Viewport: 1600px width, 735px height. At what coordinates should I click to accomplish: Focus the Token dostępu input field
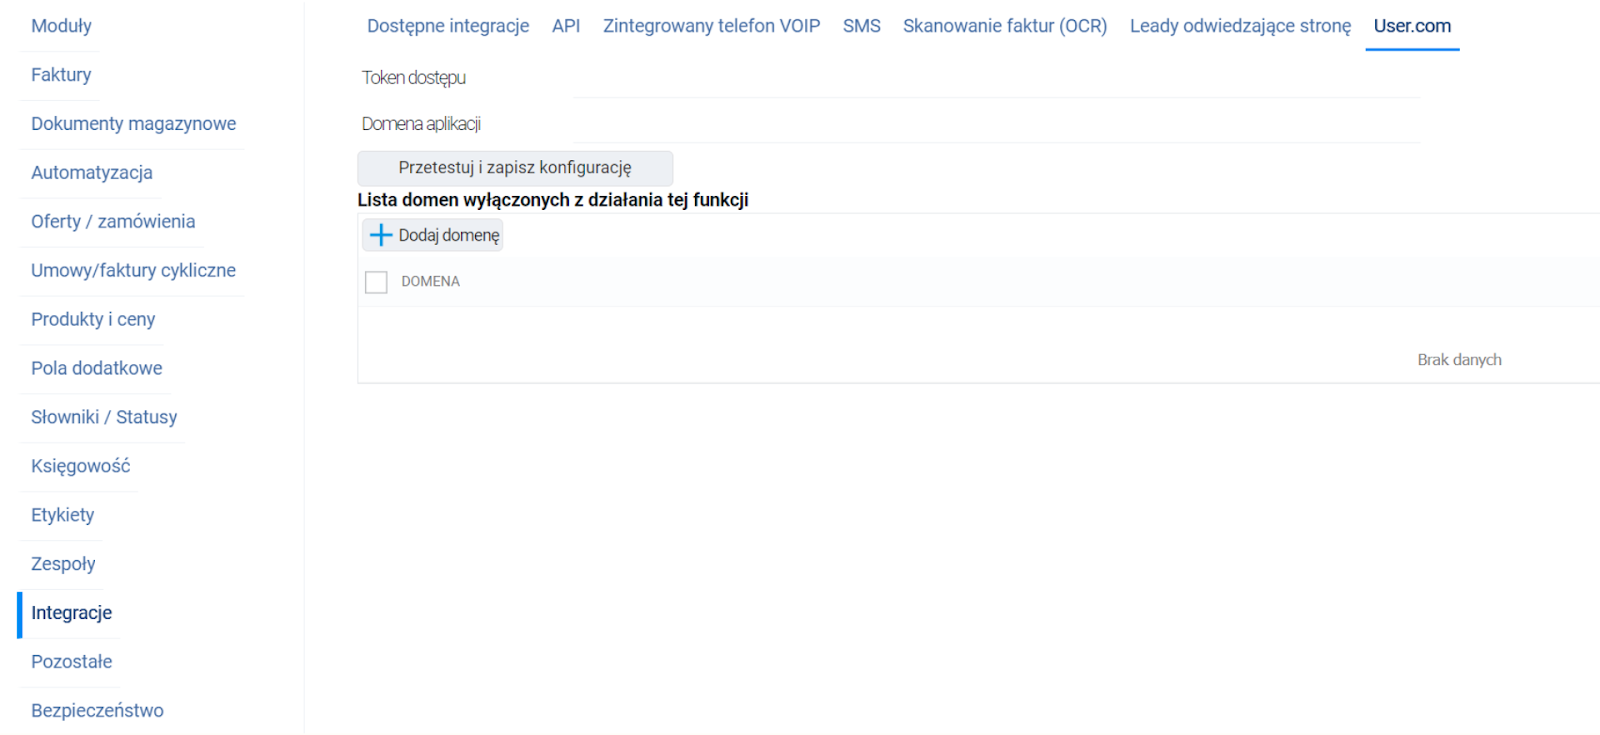[x=997, y=79]
